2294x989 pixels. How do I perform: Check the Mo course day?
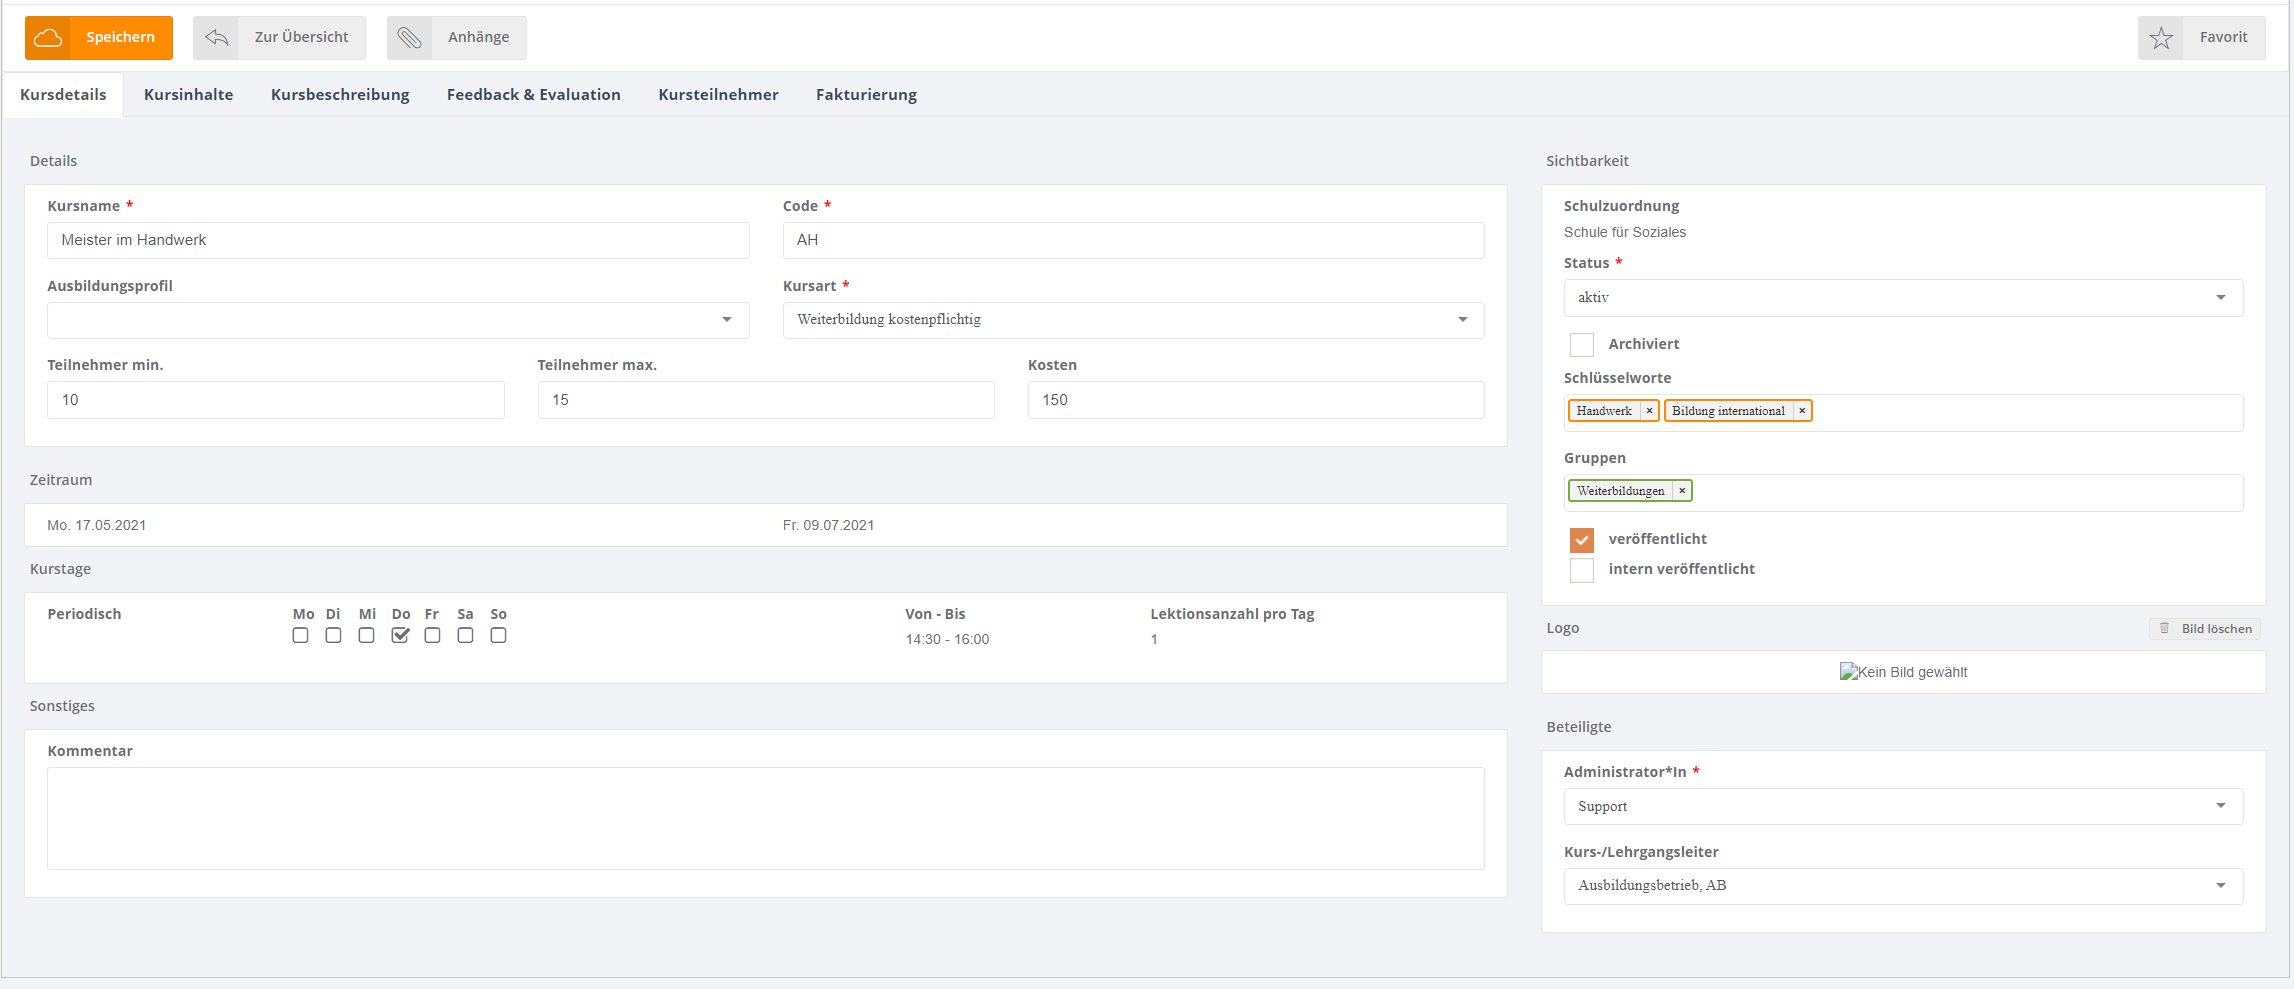(301, 636)
